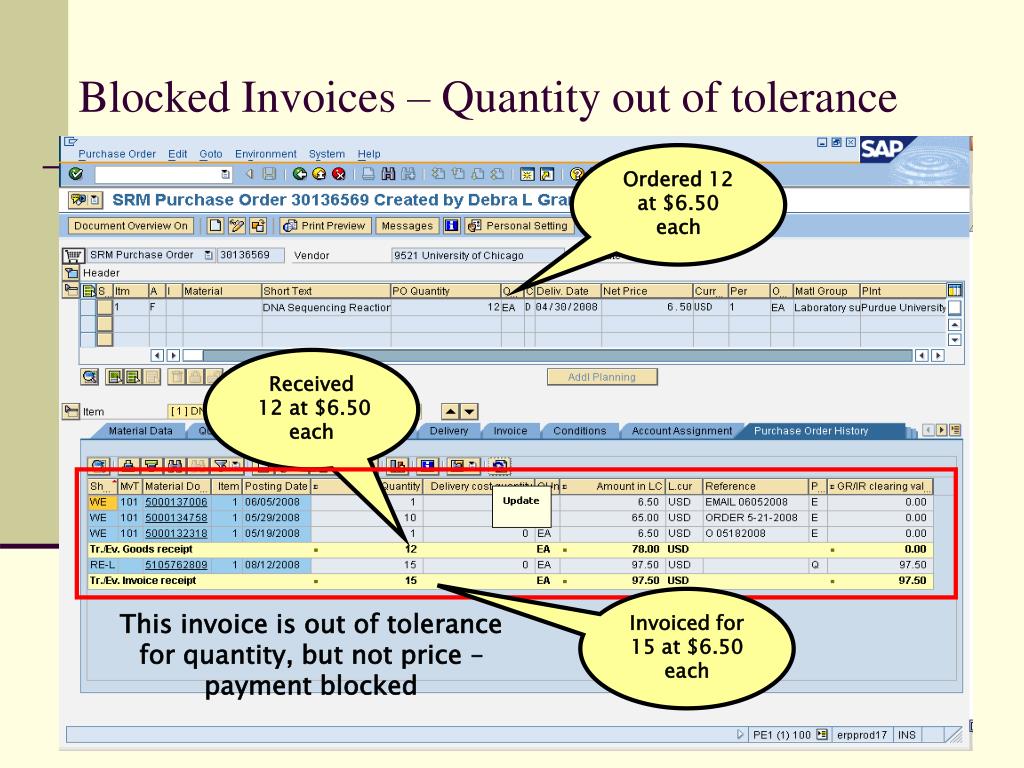Click the Create New Session icon

pyautogui.click(x=527, y=174)
